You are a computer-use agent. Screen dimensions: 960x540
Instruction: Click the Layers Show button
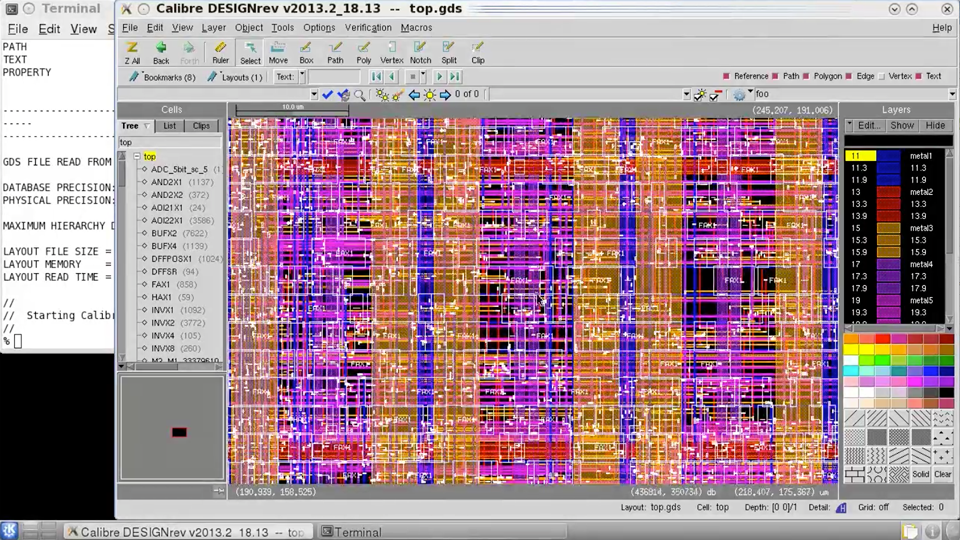(902, 125)
